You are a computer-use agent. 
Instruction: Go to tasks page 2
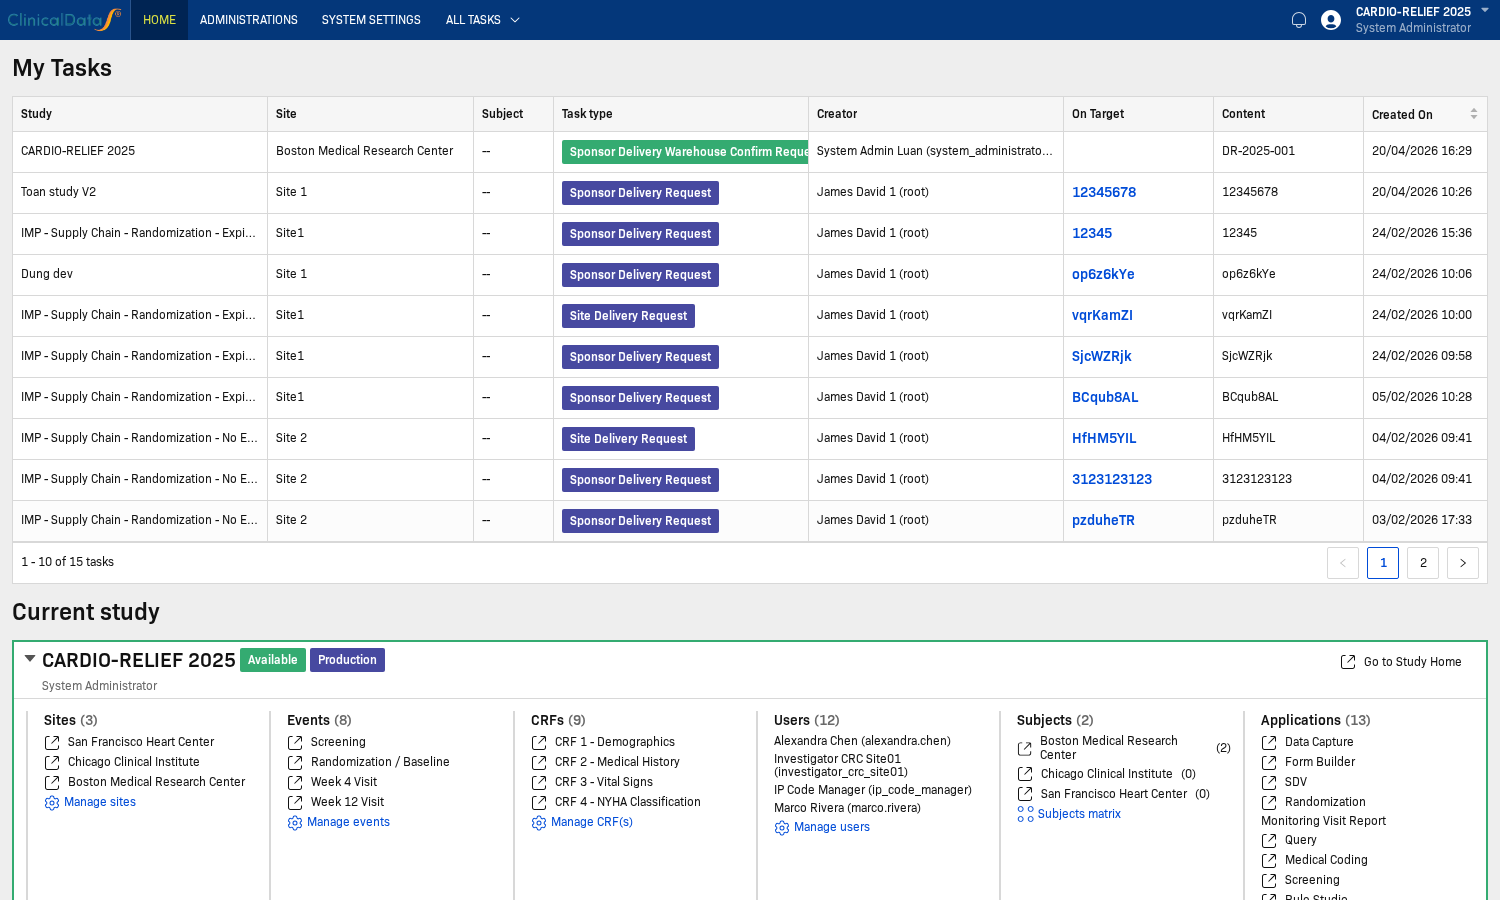click(1423, 563)
